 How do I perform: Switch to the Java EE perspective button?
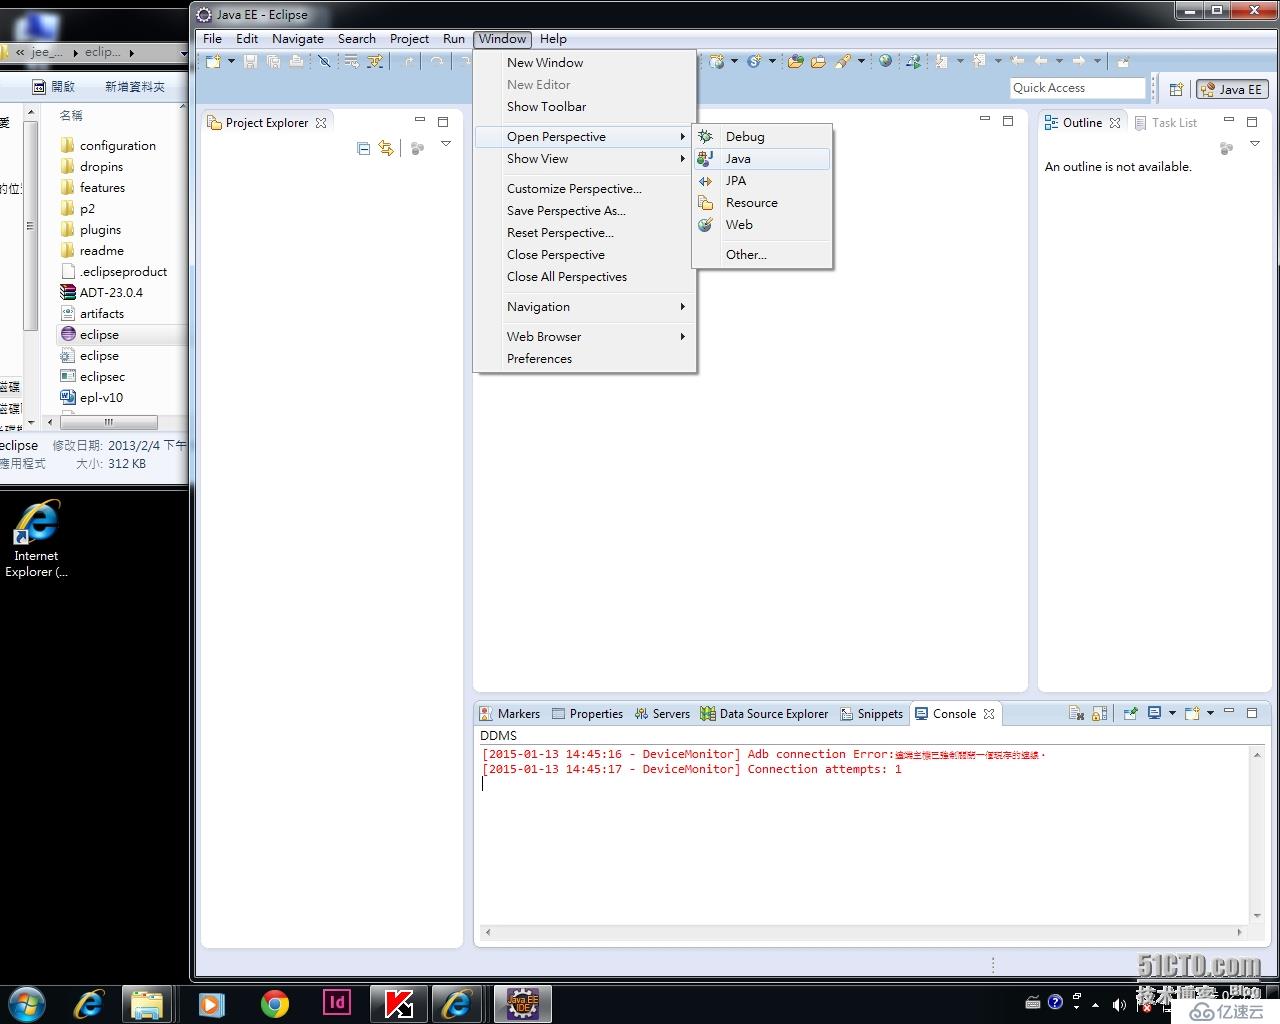[1232, 89]
